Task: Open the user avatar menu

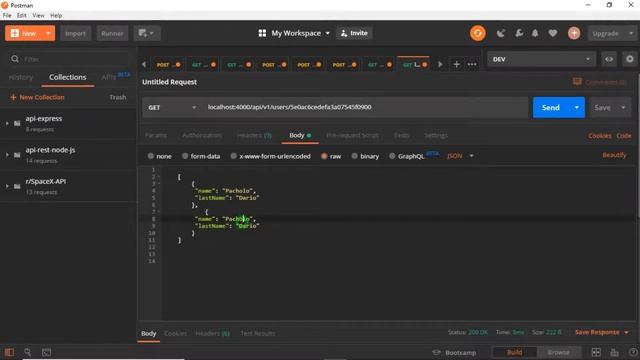Action: (x=574, y=33)
